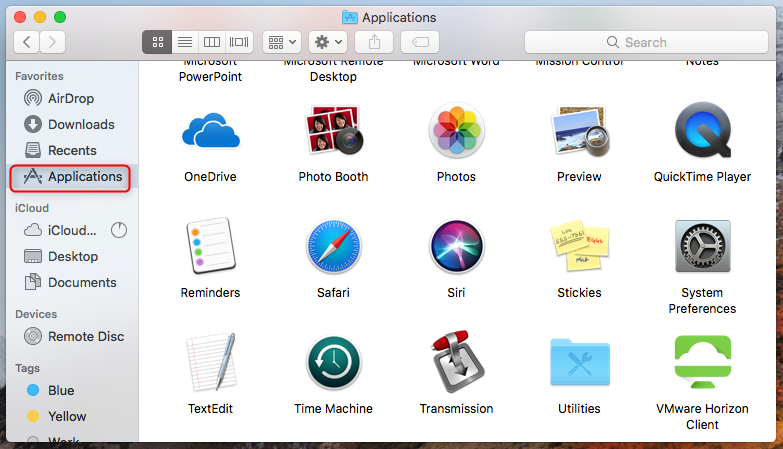Image resolution: width=783 pixels, height=449 pixels.
Task: Select Remote Disc in the sidebar
Action: pos(74,337)
